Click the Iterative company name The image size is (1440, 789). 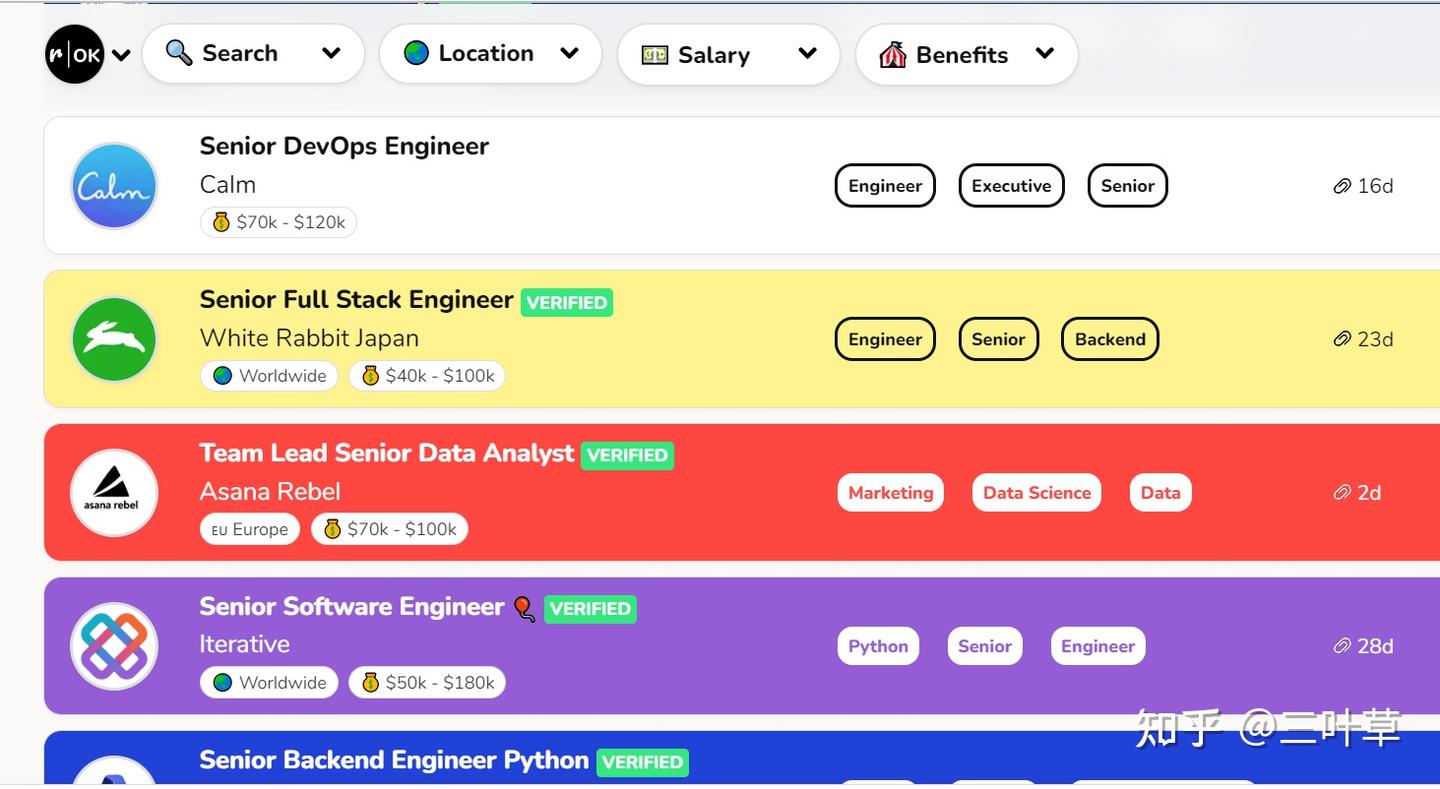[245, 645]
